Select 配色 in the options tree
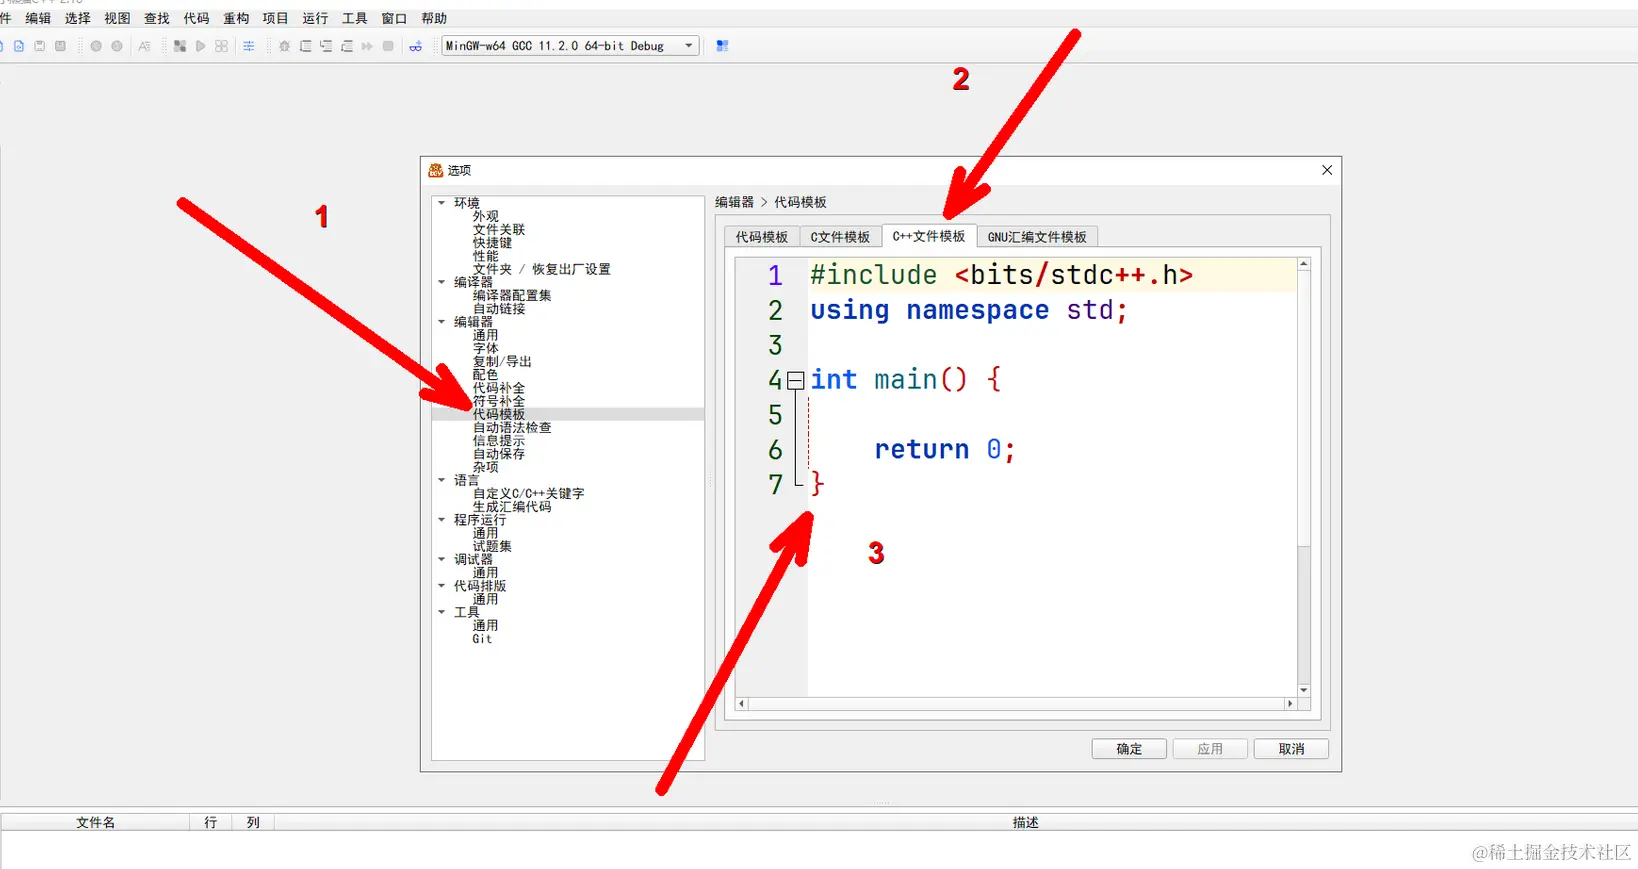Image resolution: width=1638 pixels, height=869 pixels. 485,374
